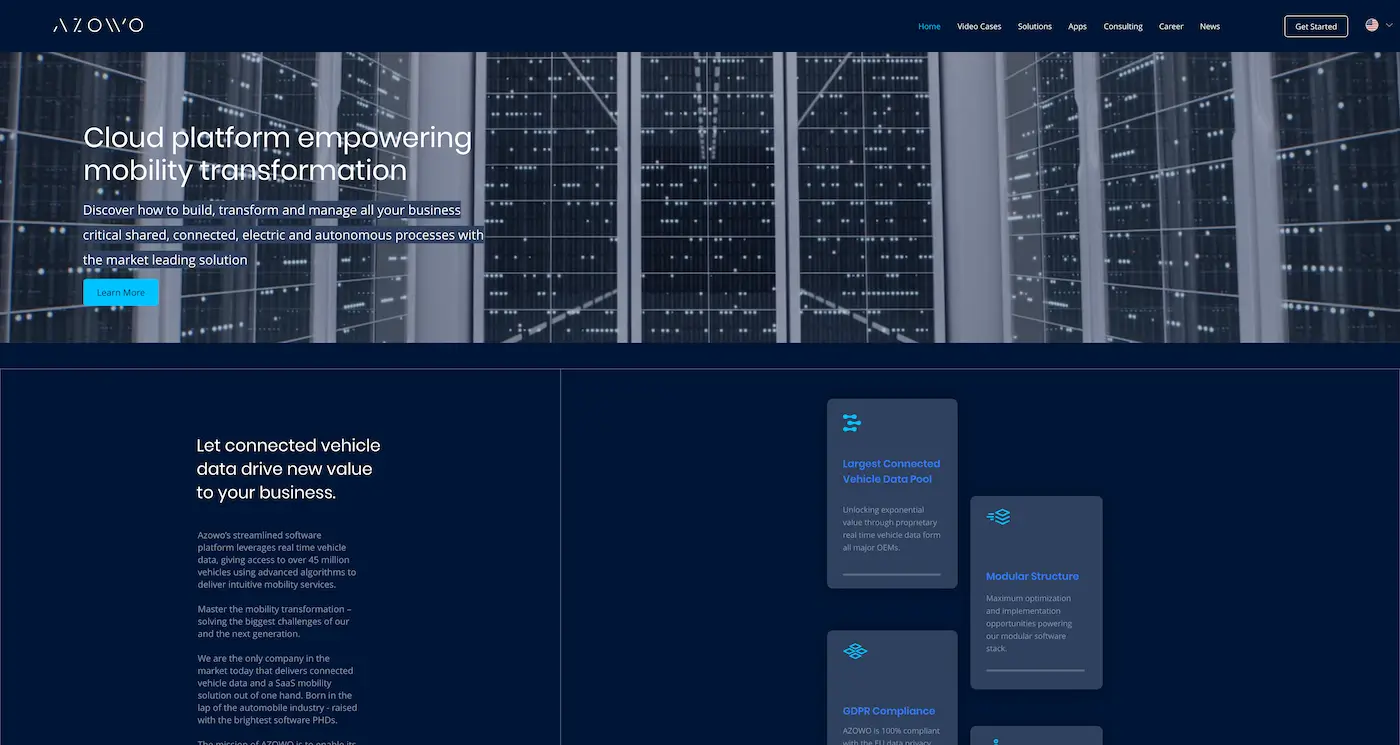This screenshot has height=745, width=1400.
Task: Click the text Maximum optimization and implementation
Action: pos(1029,623)
